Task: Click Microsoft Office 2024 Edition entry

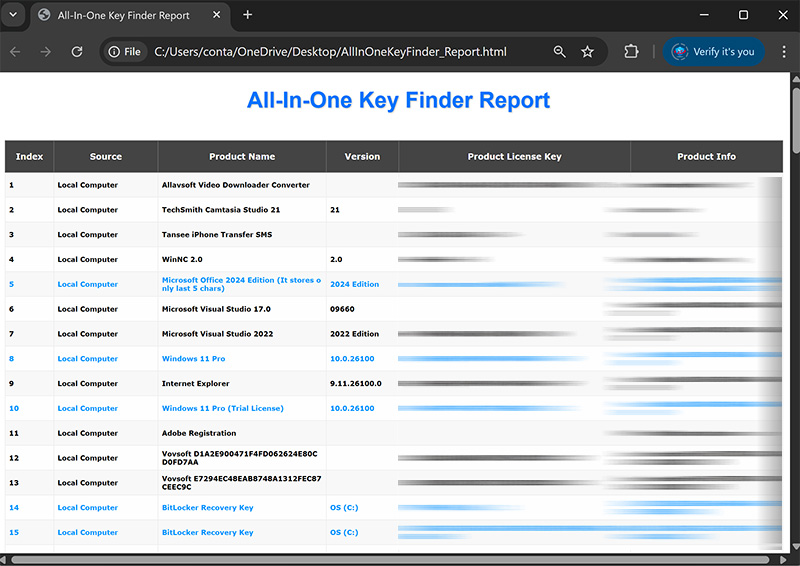Action: click(241, 284)
